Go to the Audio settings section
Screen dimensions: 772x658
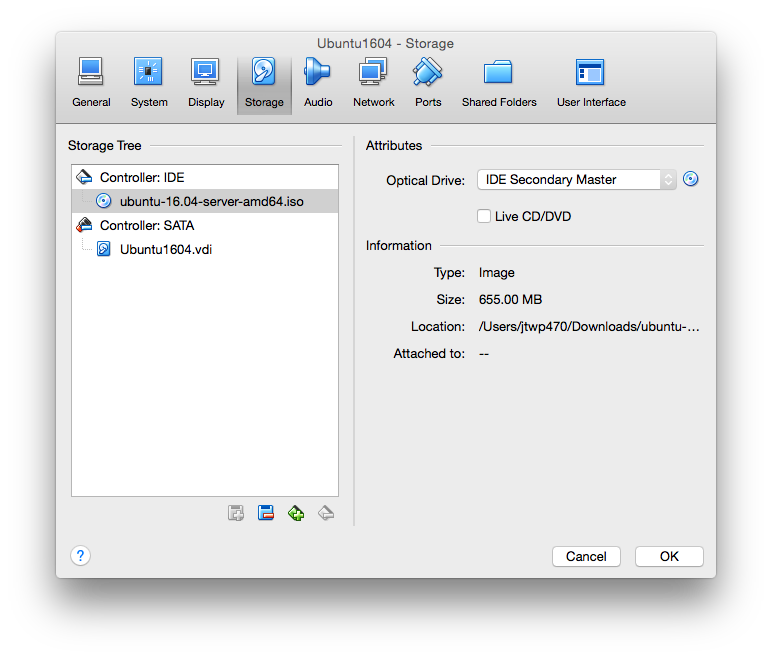(318, 82)
